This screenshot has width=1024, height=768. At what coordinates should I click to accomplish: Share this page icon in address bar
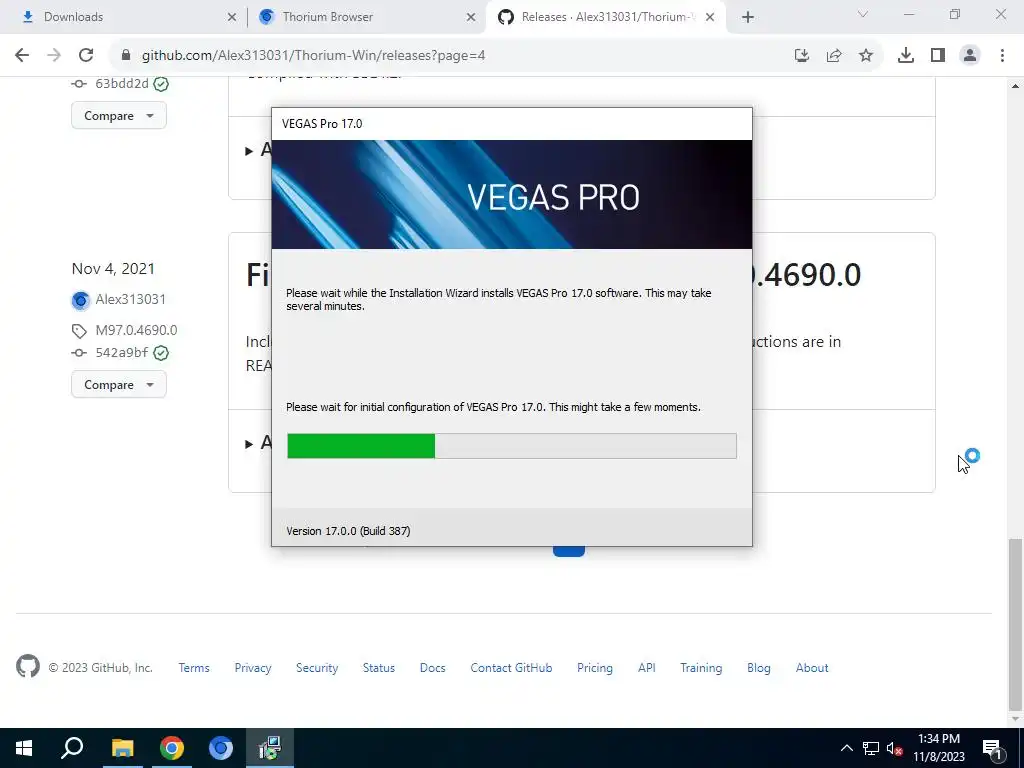tap(834, 56)
